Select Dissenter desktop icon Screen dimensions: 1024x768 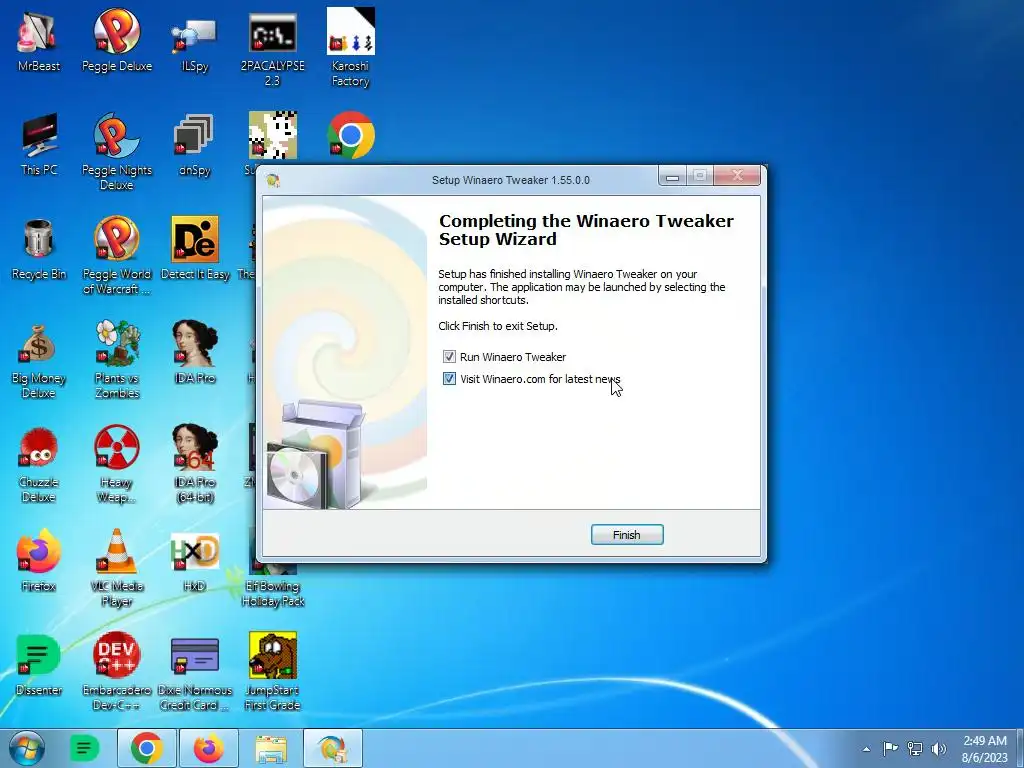point(39,665)
